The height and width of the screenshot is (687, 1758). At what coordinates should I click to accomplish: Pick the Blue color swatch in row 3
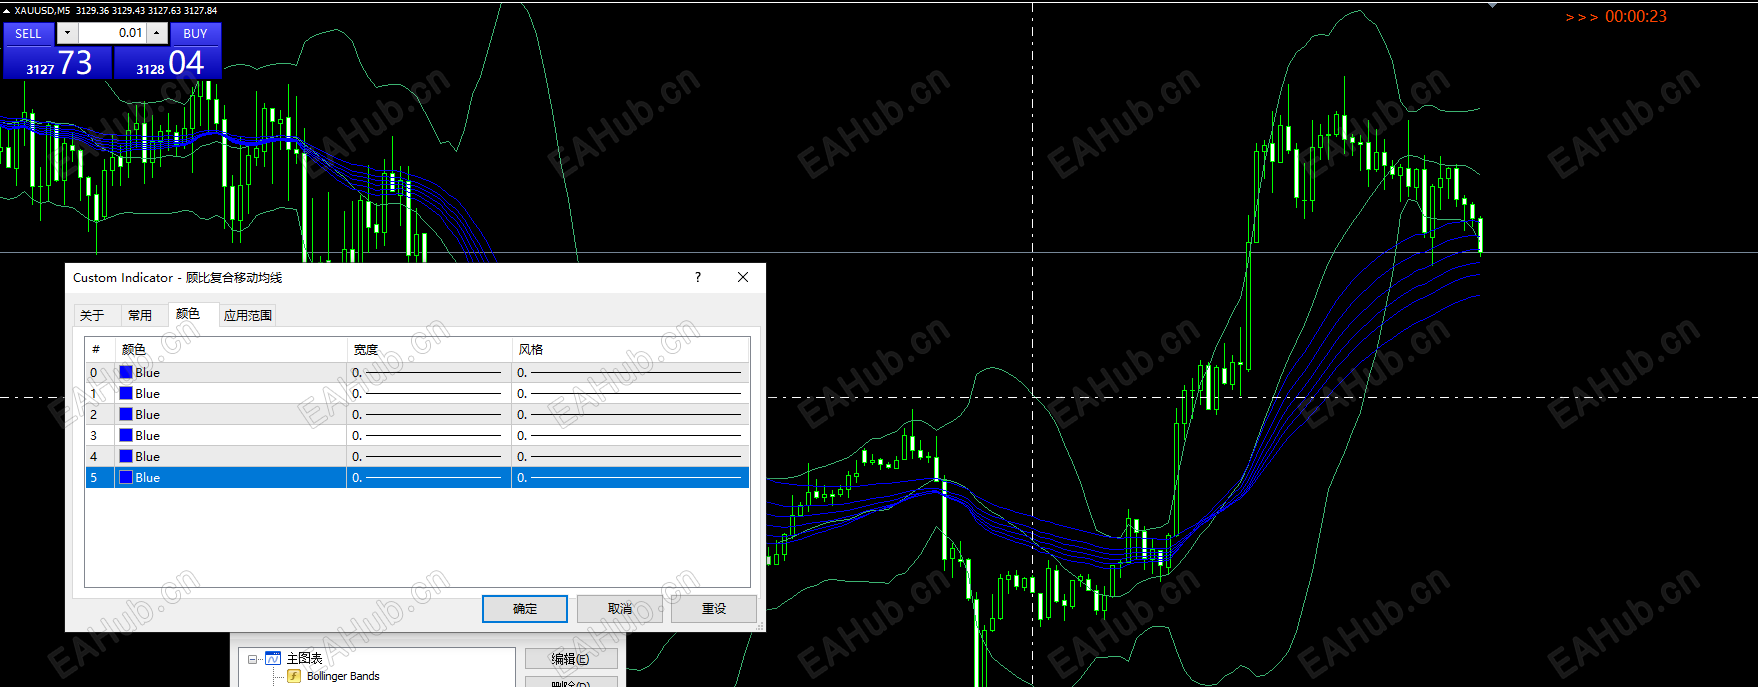[126, 435]
